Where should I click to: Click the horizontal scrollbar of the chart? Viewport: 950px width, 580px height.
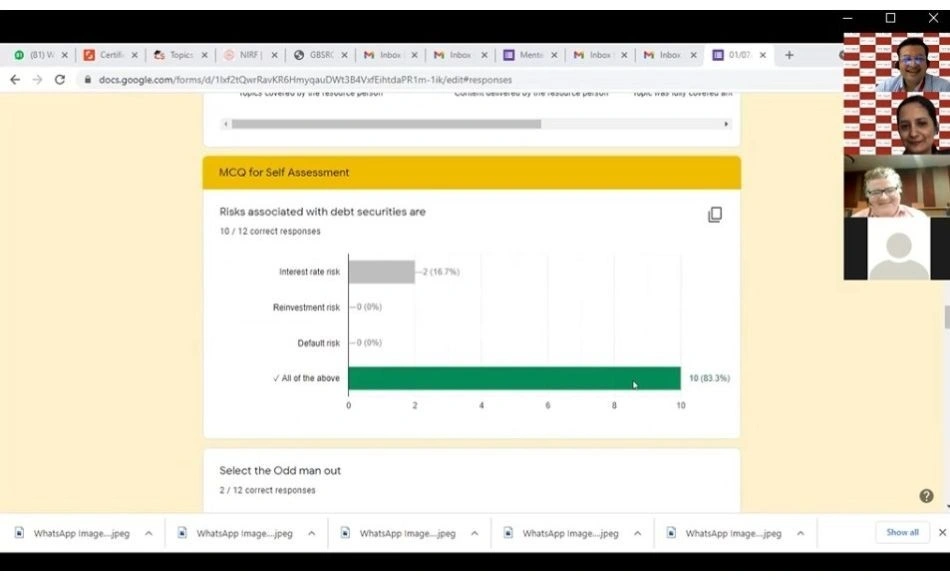pyautogui.click(x=386, y=124)
